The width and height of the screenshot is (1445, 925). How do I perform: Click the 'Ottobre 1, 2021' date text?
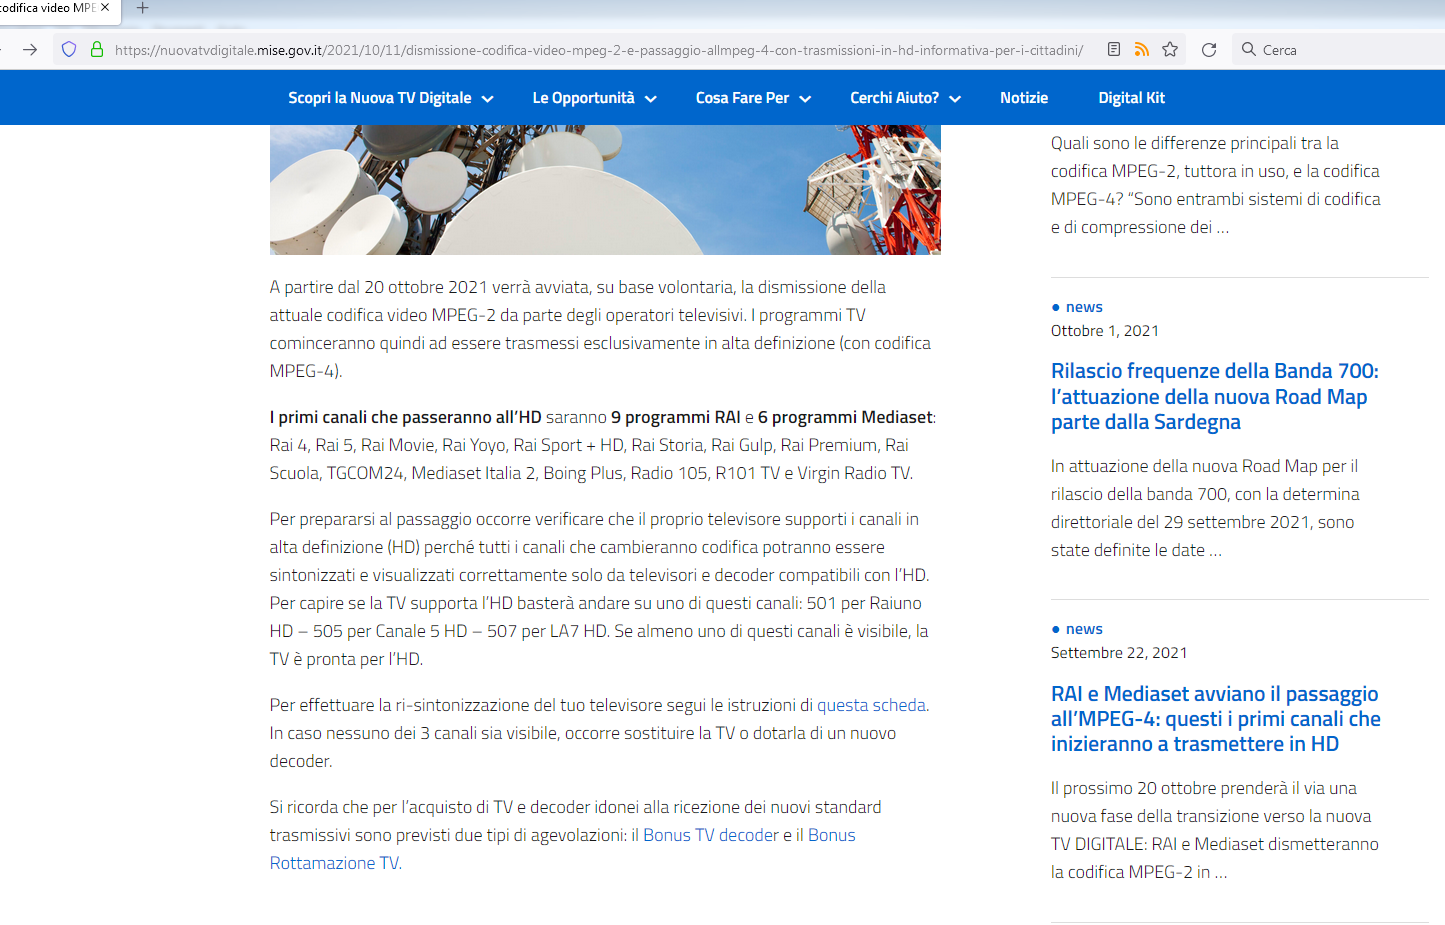point(1105,331)
